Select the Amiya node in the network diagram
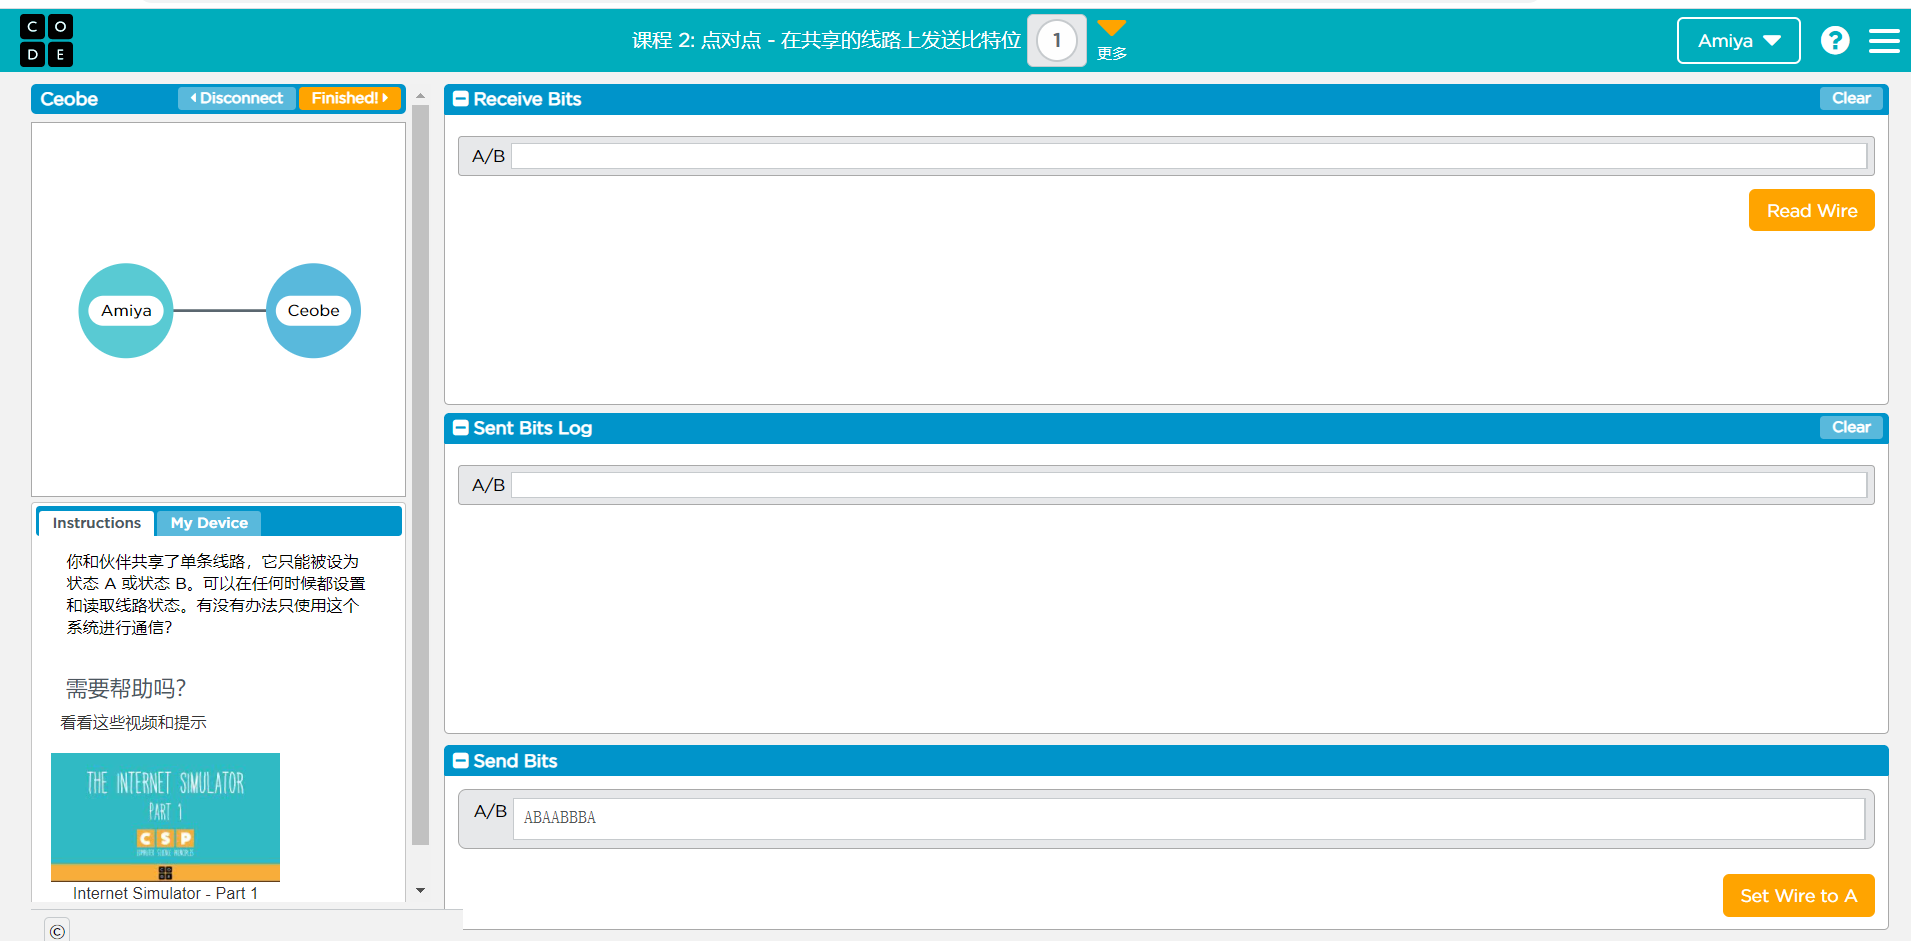1911x941 pixels. click(126, 311)
